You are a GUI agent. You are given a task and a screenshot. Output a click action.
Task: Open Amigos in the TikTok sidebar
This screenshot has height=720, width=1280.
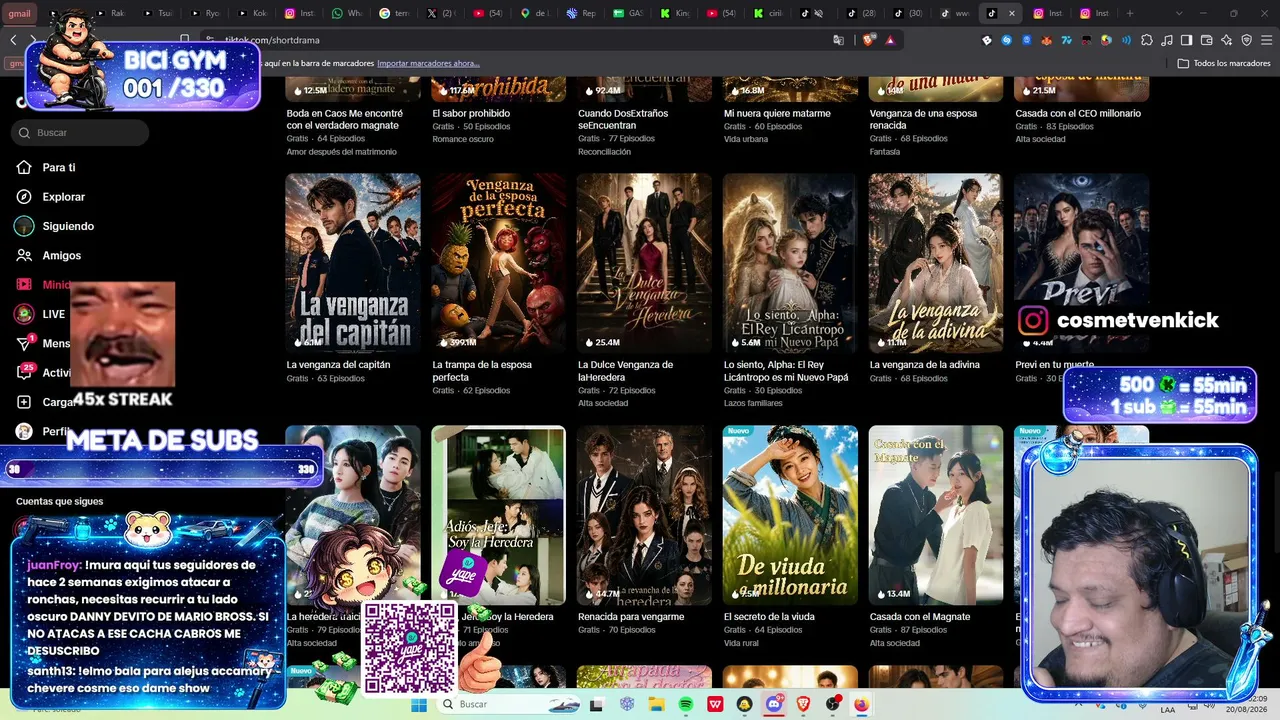61,256
